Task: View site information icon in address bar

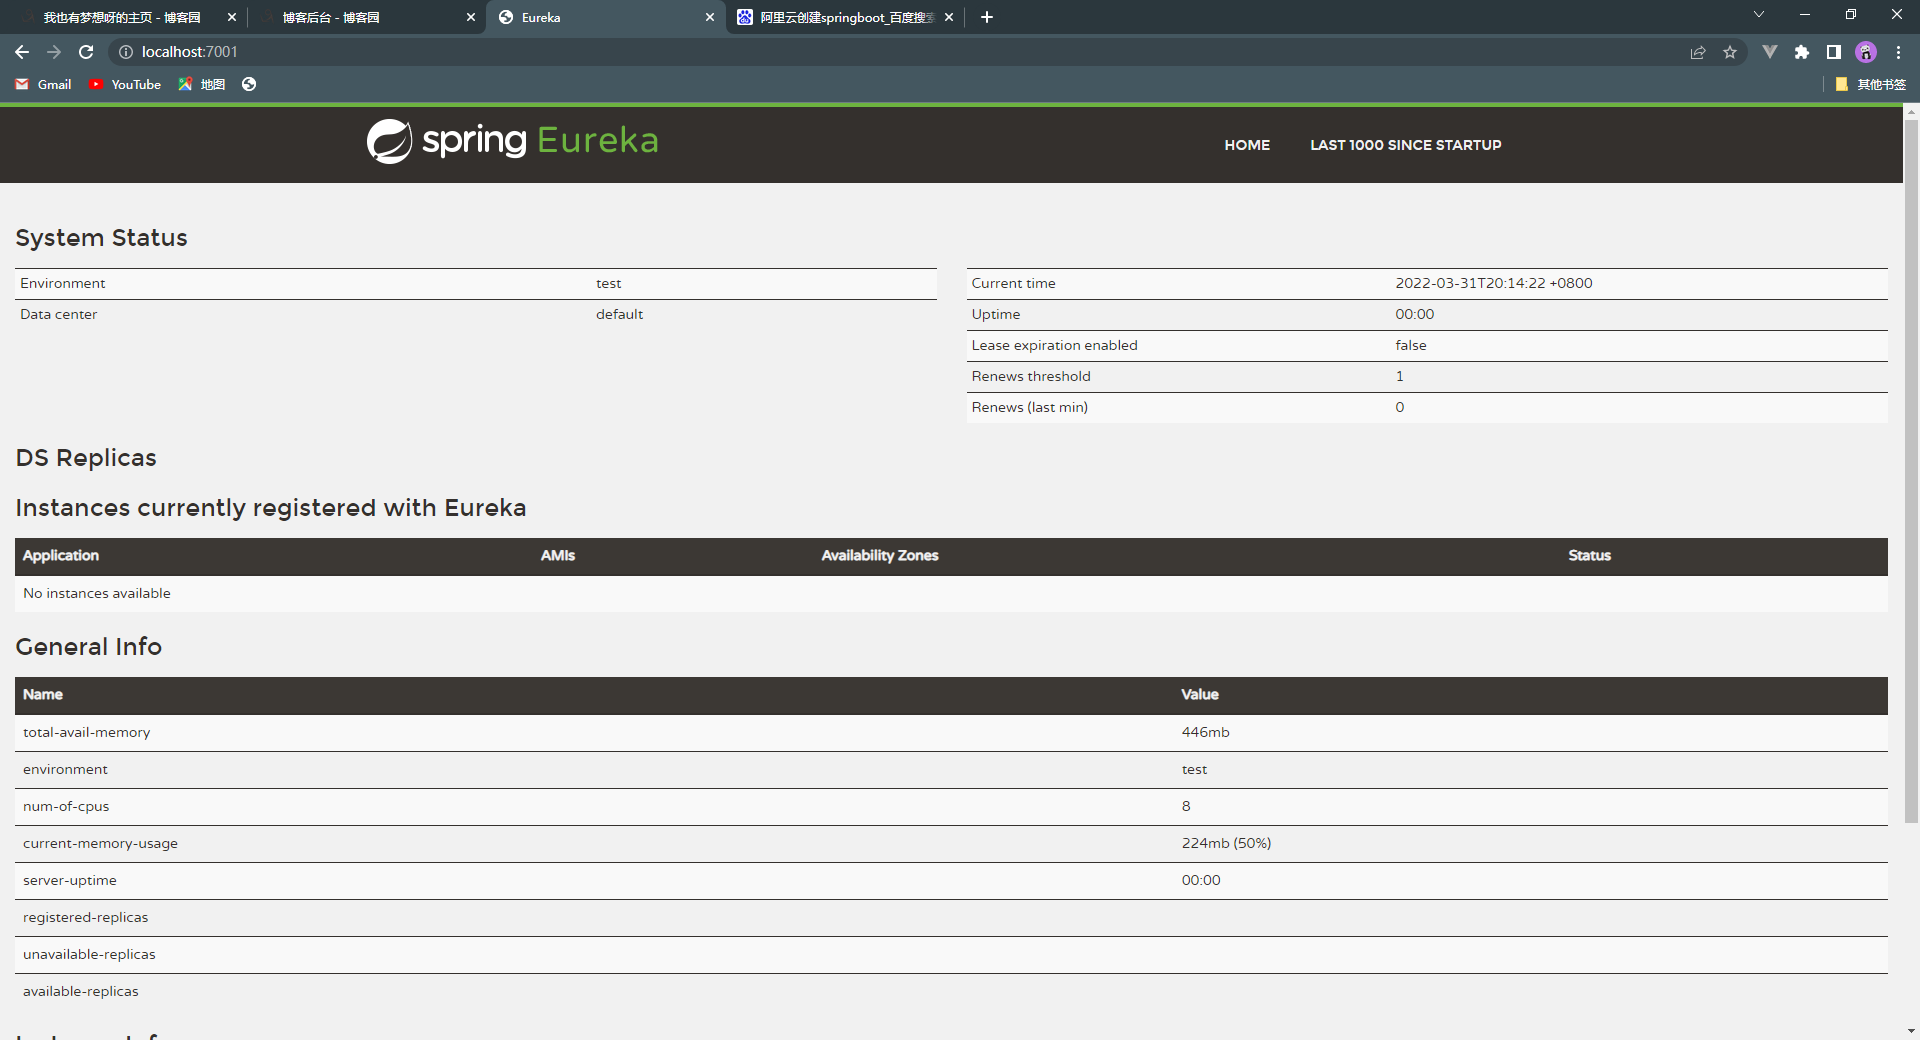Action: 126,52
